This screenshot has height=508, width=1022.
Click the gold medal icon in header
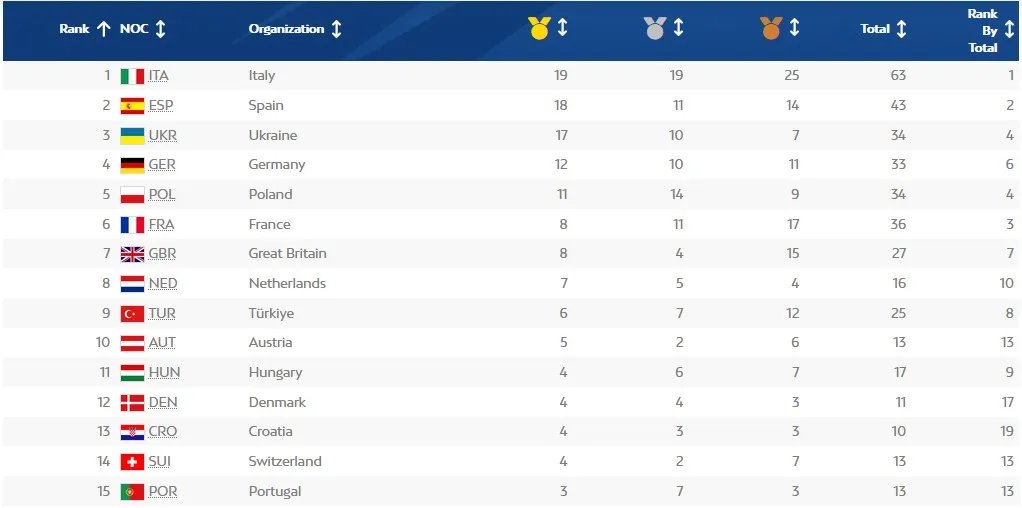pos(539,29)
